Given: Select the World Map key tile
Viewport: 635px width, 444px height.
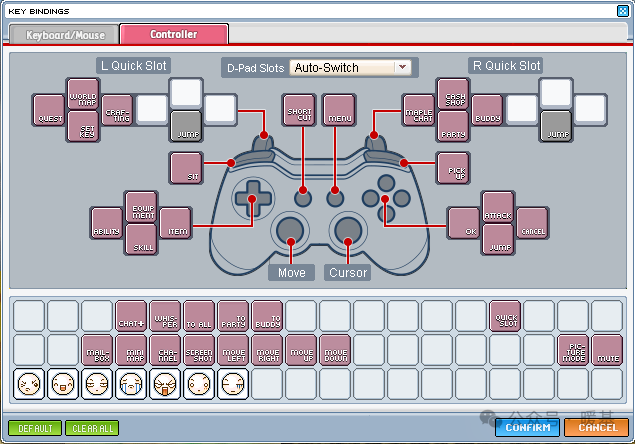Looking at the screenshot, I should (x=83, y=94).
